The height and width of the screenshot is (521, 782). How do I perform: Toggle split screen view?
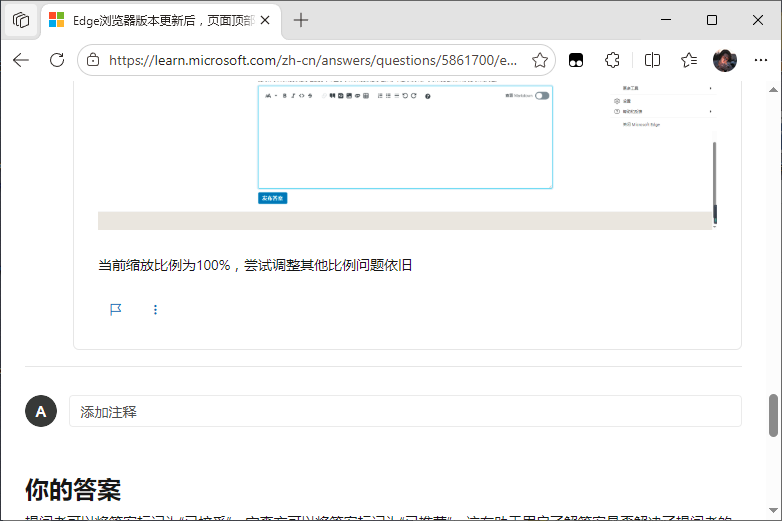point(652,60)
